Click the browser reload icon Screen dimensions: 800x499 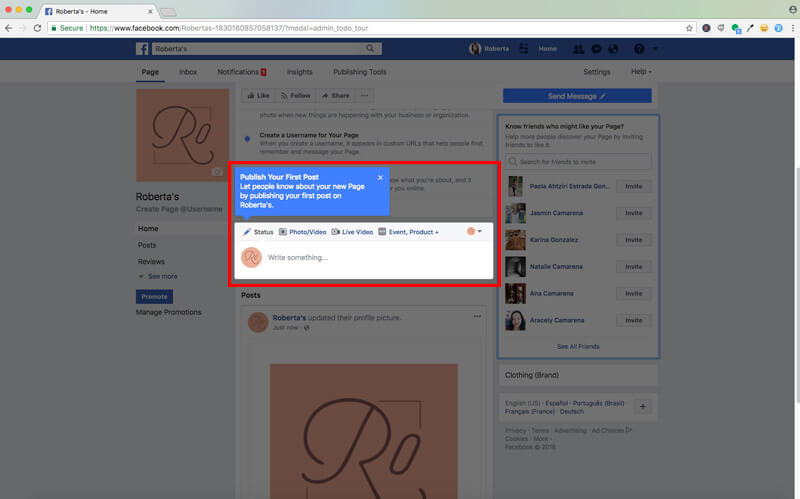pyautogui.click(x=37, y=28)
